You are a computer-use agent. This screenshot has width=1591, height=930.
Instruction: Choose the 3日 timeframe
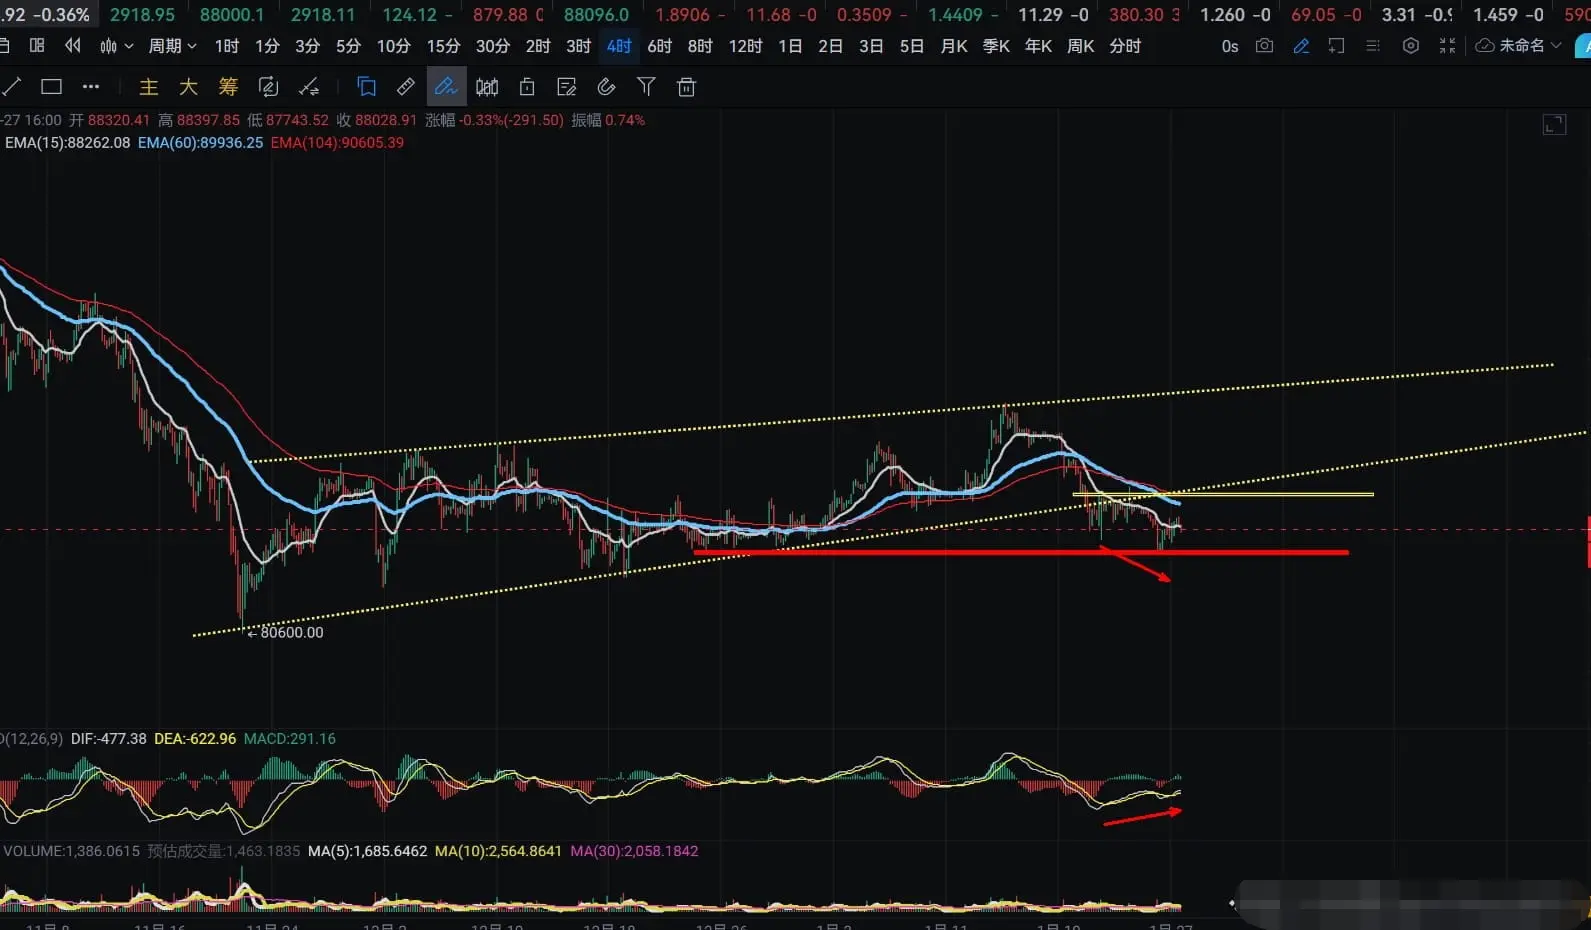click(x=871, y=46)
